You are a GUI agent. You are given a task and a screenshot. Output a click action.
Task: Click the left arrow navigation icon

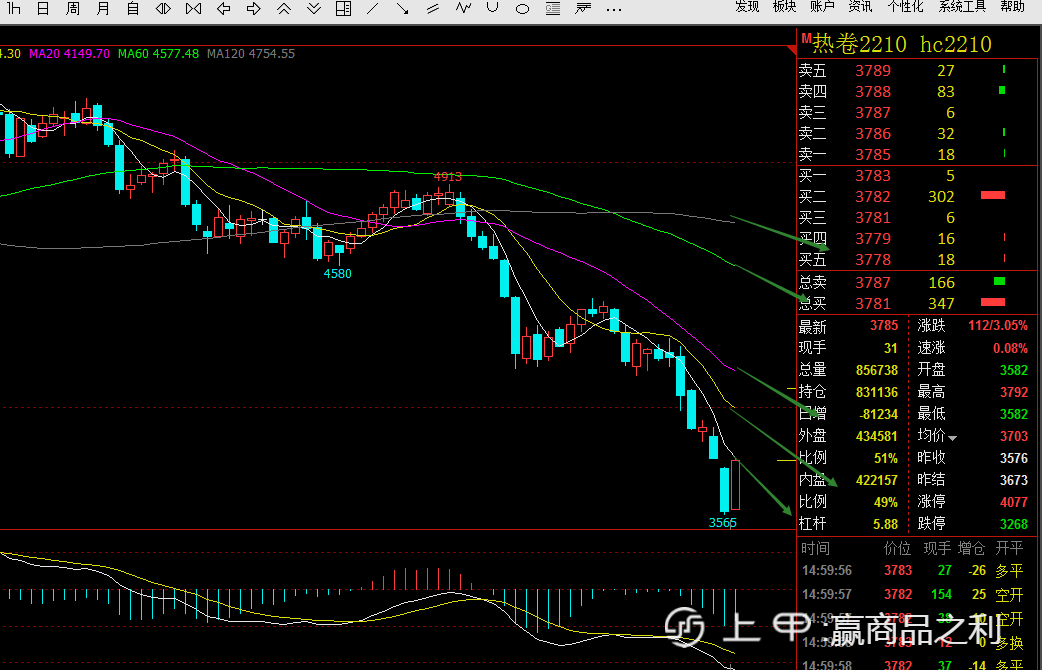(224, 9)
